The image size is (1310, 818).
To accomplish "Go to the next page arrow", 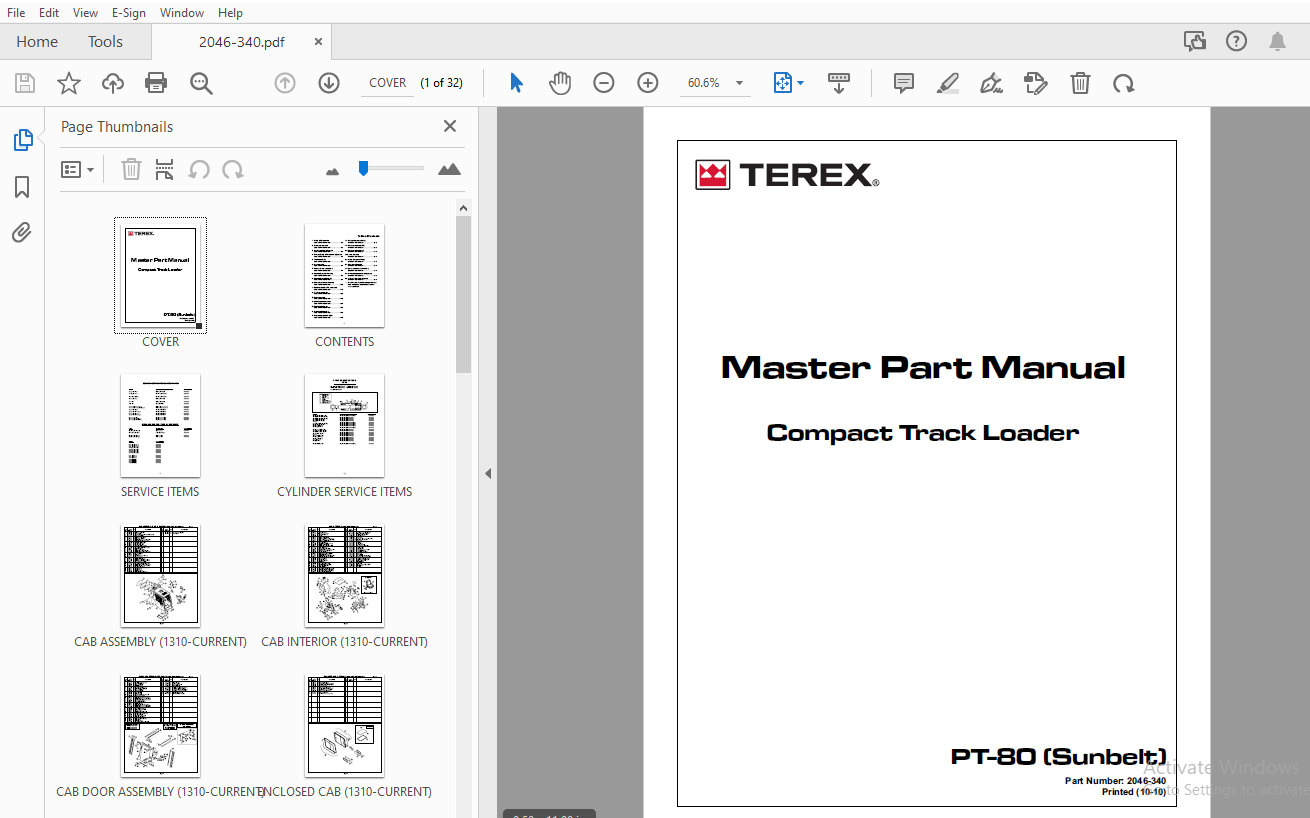I will point(329,83).
